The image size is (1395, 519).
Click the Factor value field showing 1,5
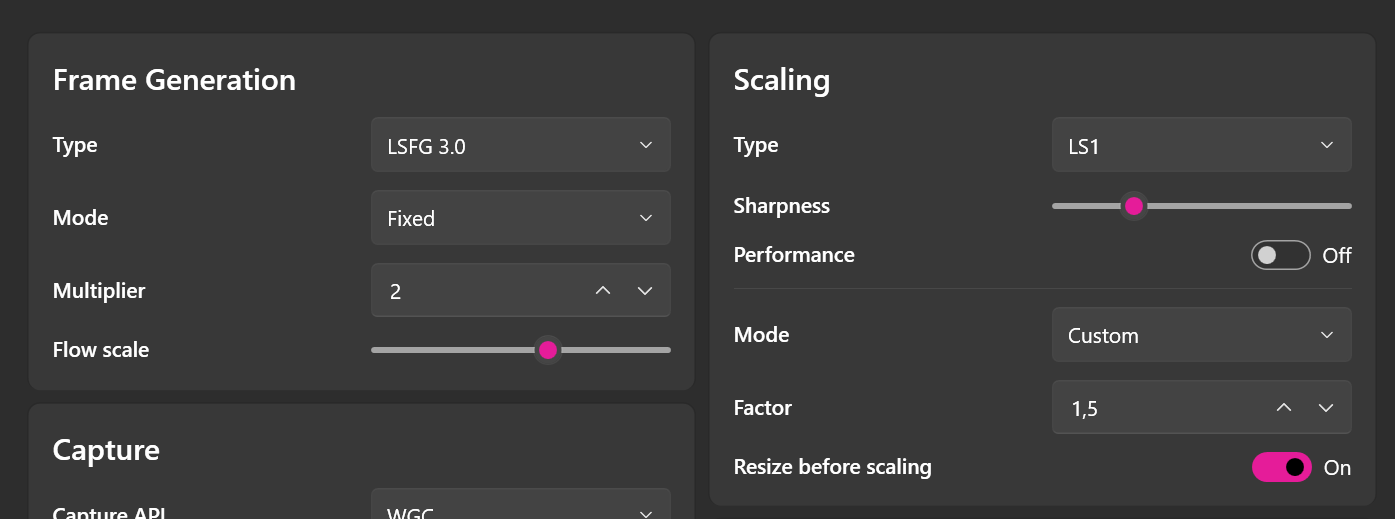point(1150,408)
